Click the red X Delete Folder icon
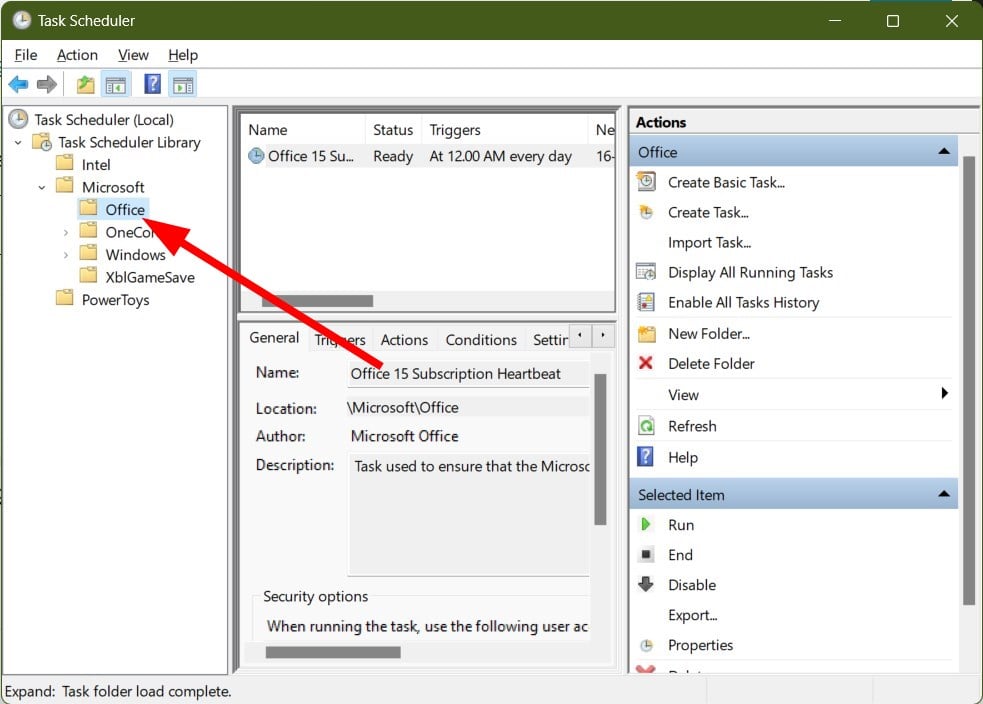Image resolution: width=983 pixels, height=704 pixels. (646, 363)
